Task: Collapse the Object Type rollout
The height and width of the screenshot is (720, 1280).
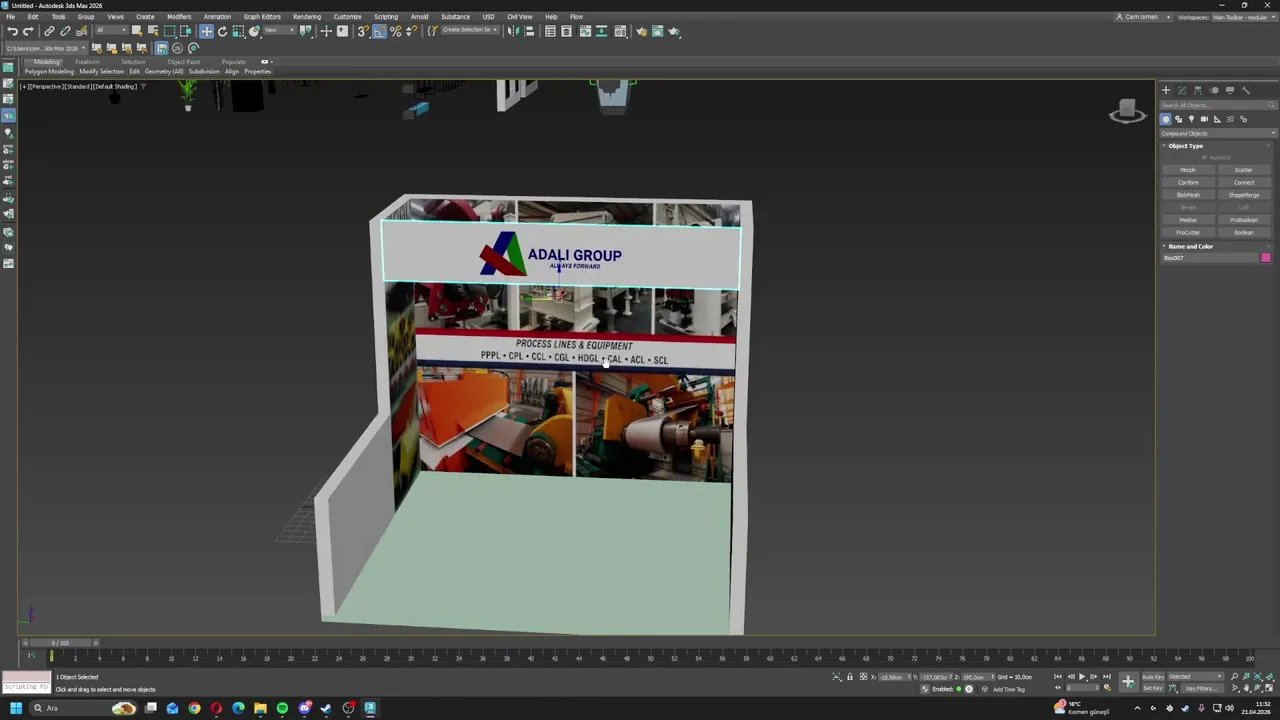Action: (1186, 146)
